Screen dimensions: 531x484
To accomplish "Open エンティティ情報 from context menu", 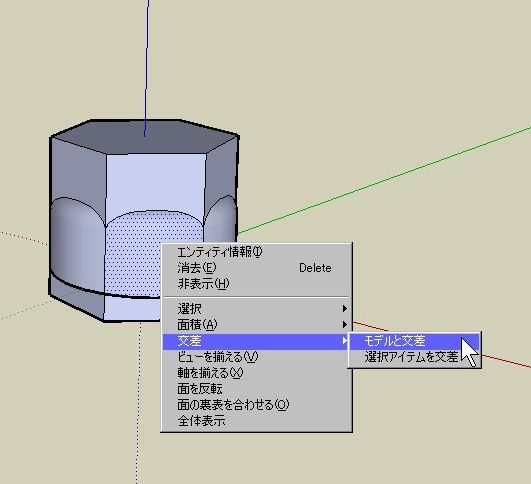I will click(256, 252).
